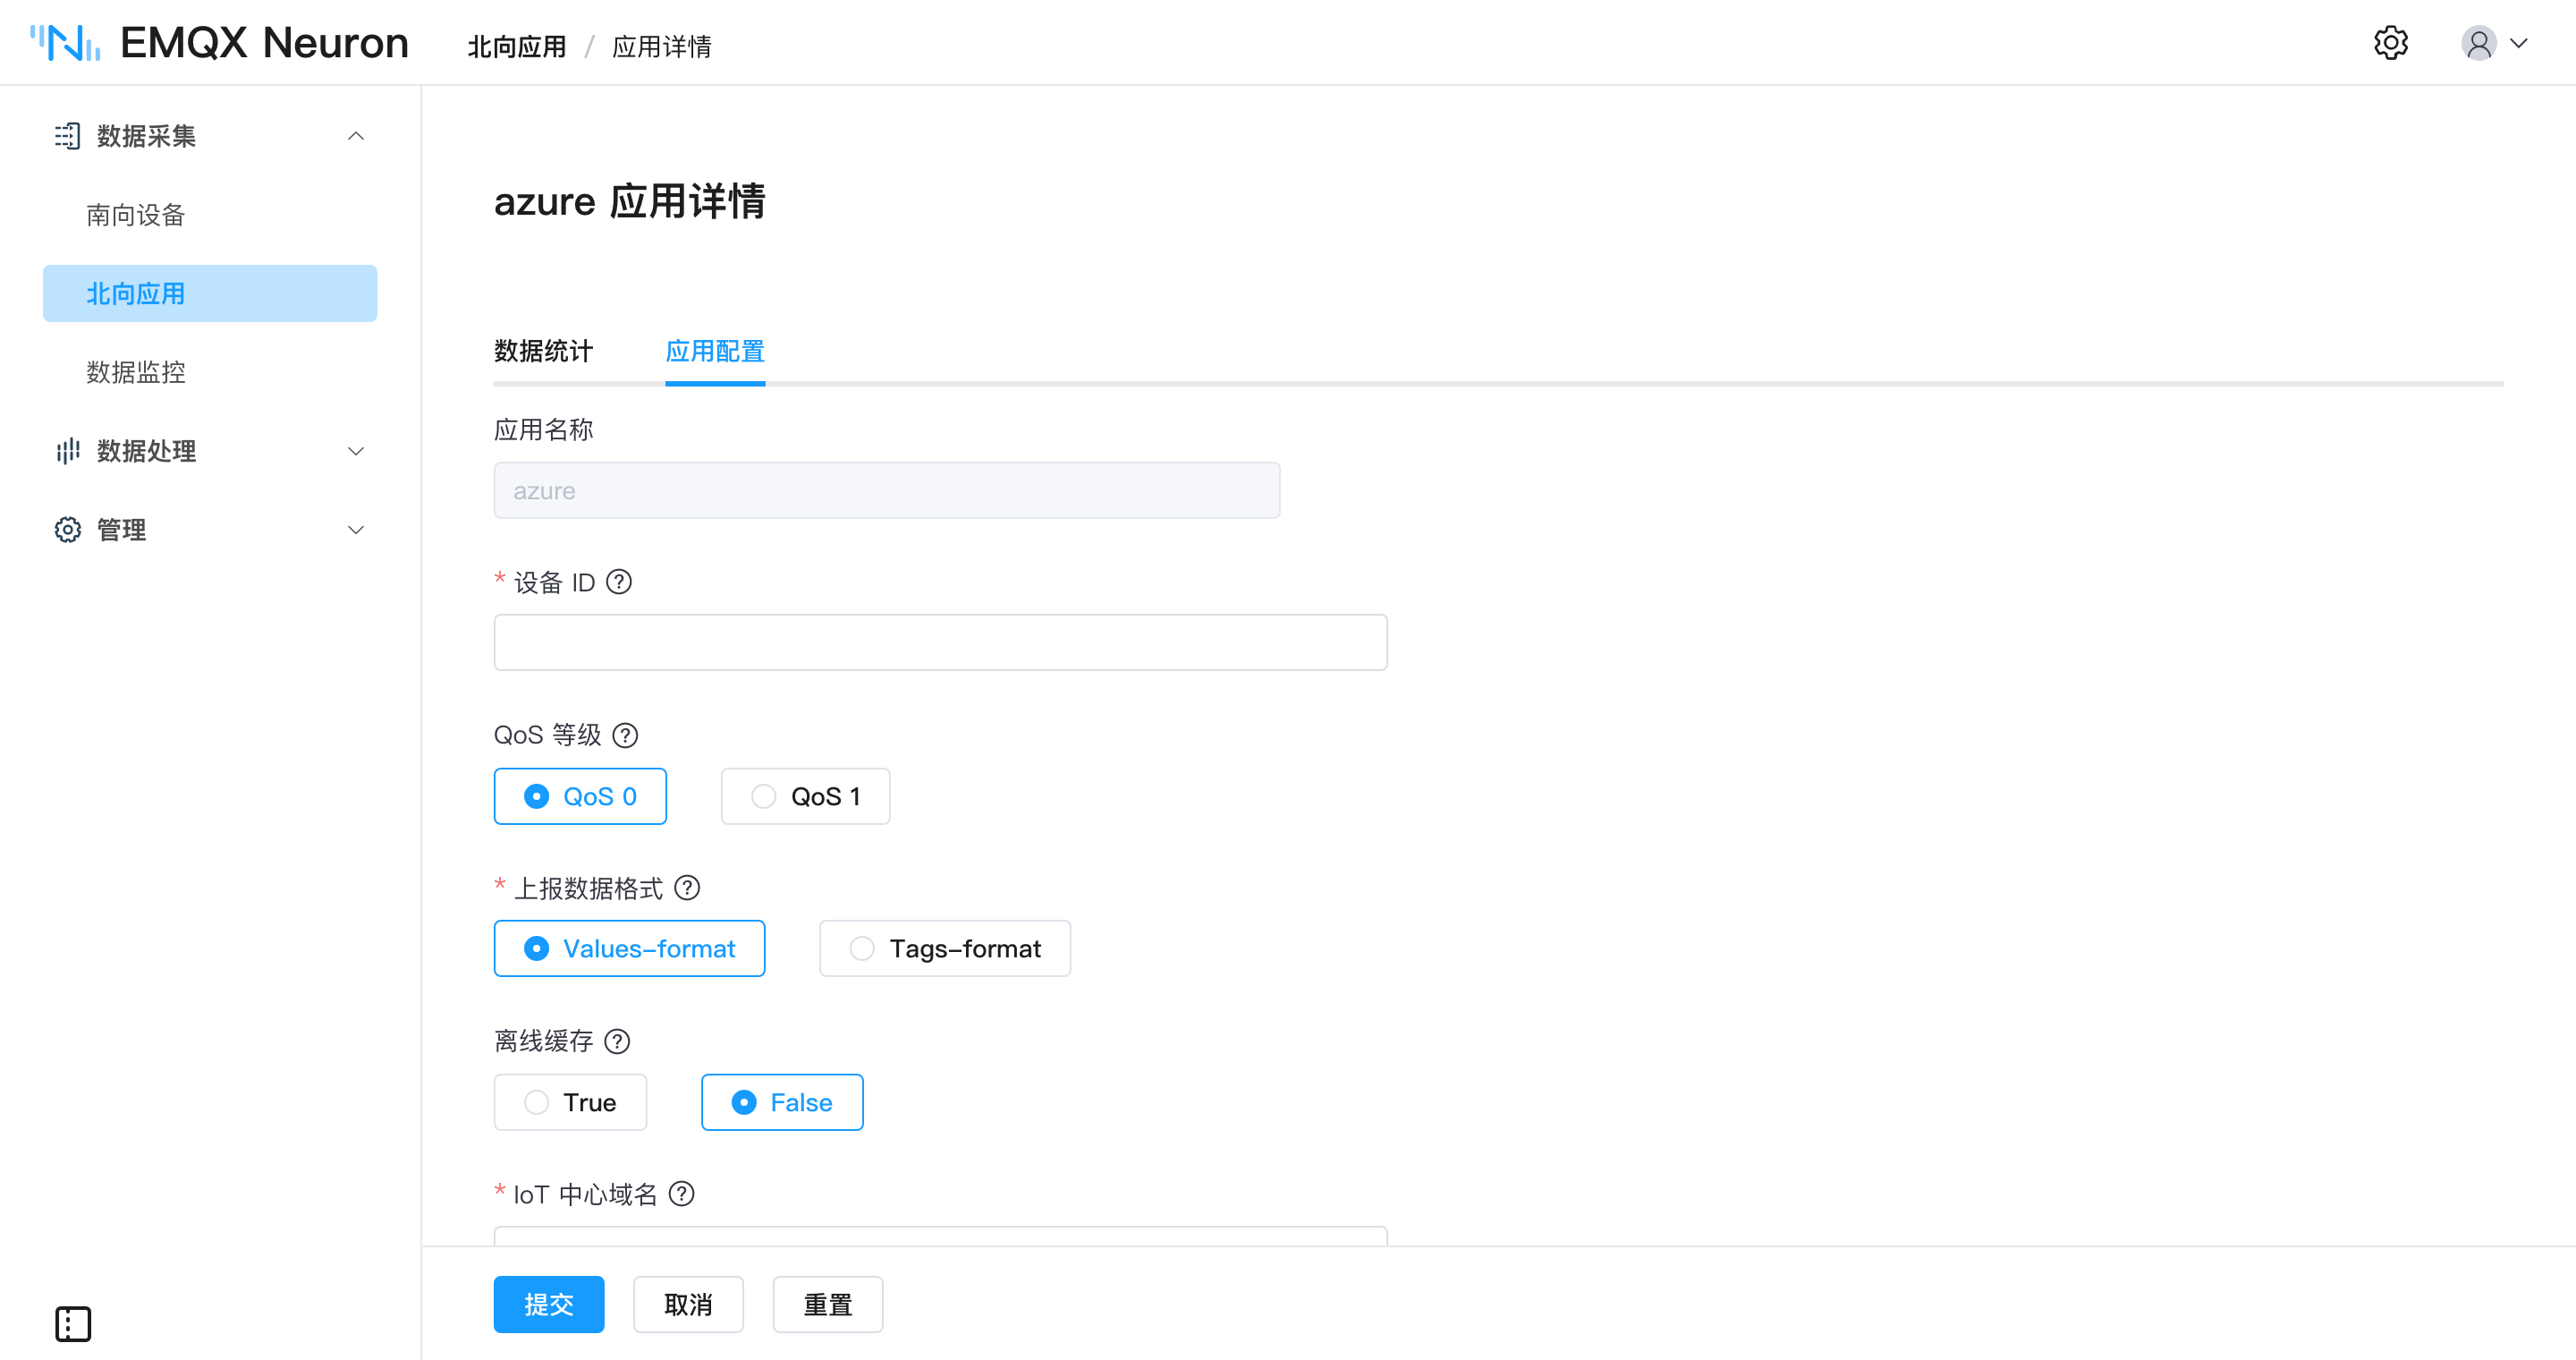Open 南向设备 in the sidebar
2576x1360 pixels.
(210, 215)
